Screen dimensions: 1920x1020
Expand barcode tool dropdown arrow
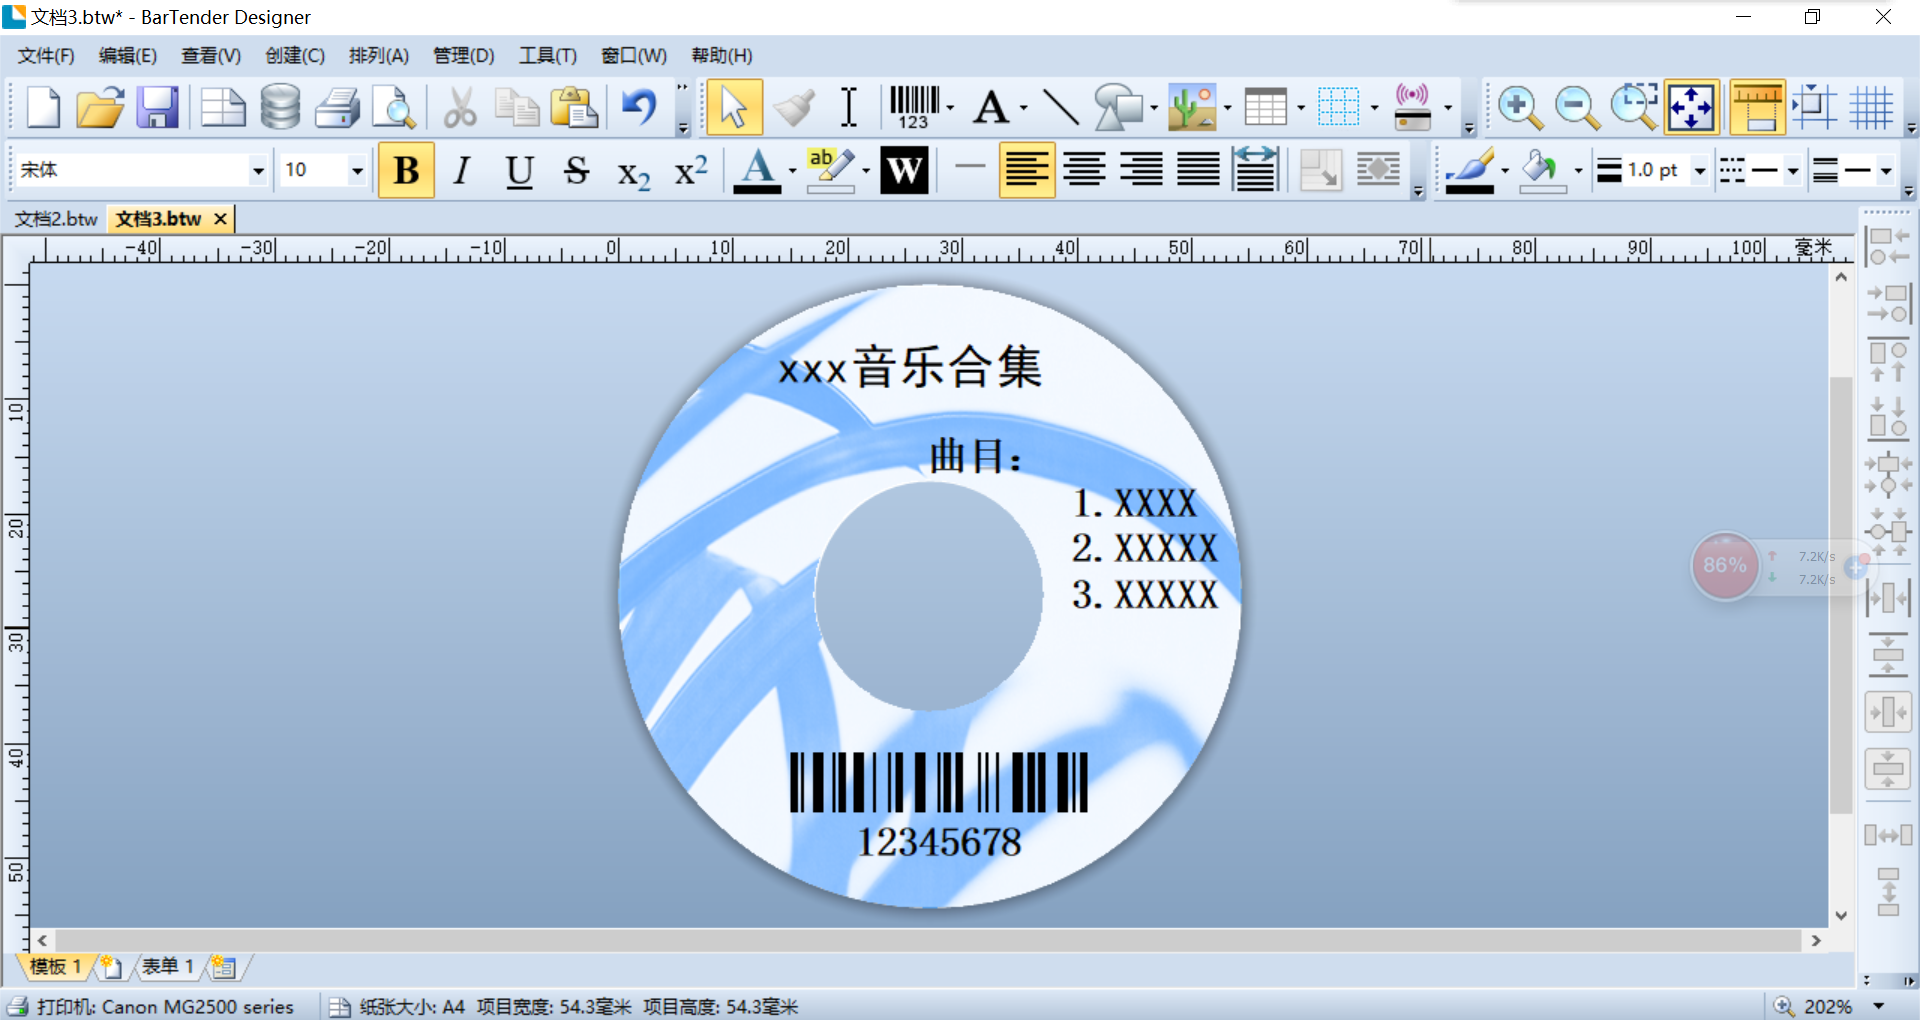pyautogui.click(x=950, y=108)
